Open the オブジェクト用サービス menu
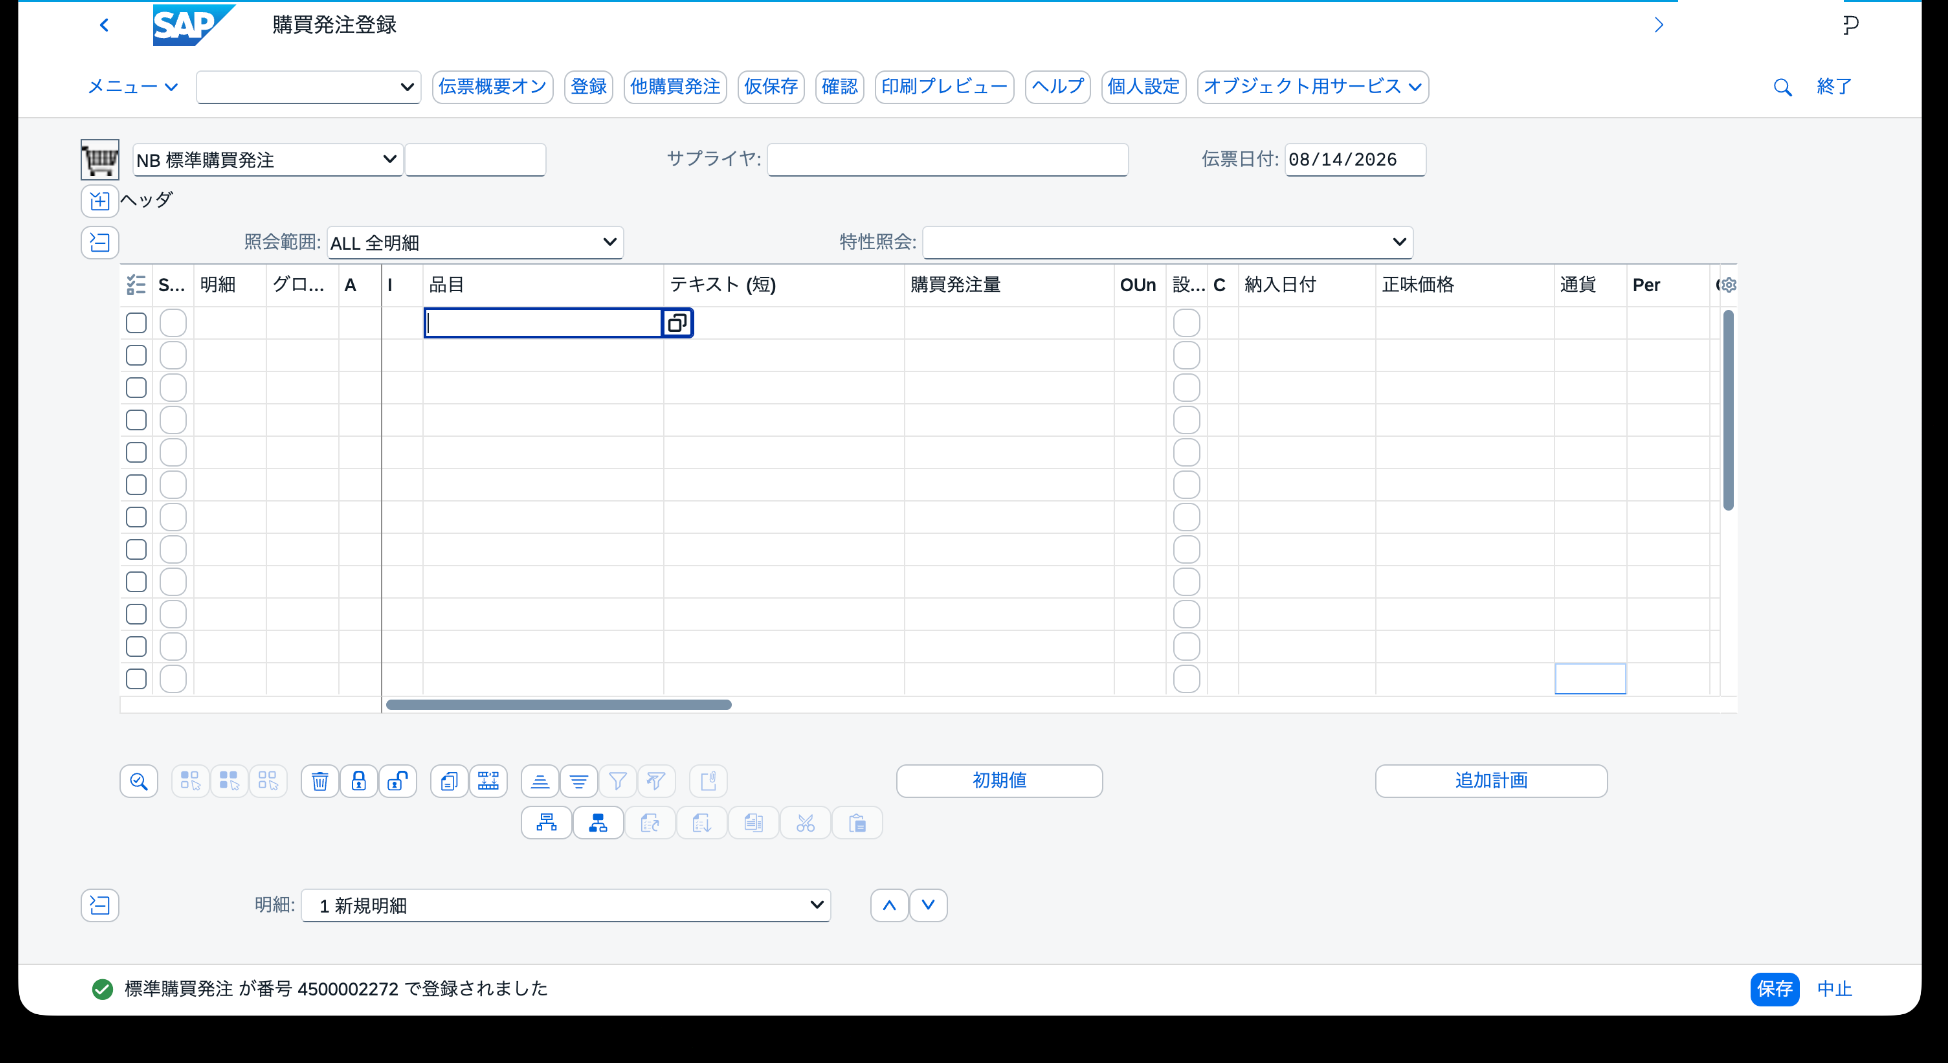1948x1063 pixels. tap(1313, 87)
